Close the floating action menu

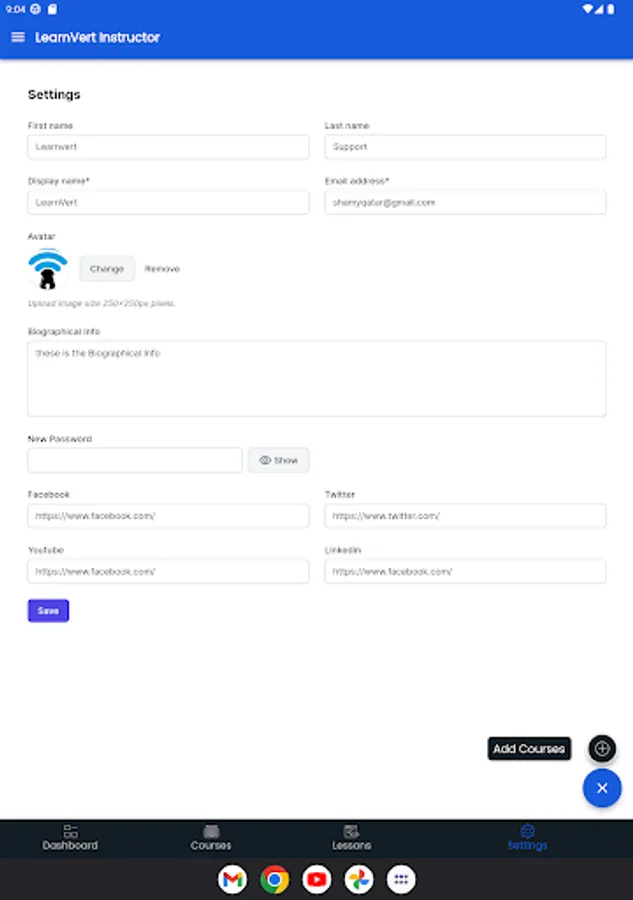[x=602, y=788]
